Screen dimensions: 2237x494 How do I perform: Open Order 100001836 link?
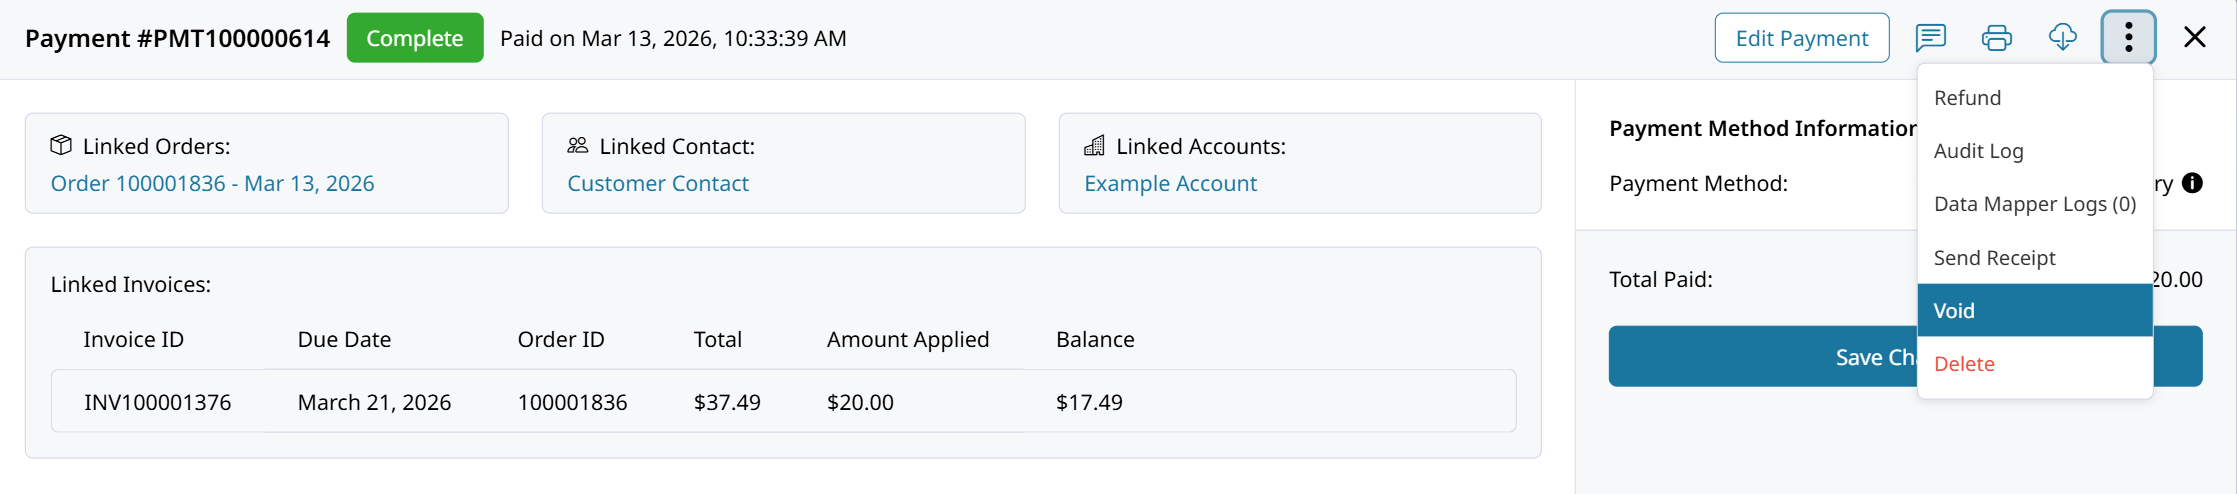[212, 184]
